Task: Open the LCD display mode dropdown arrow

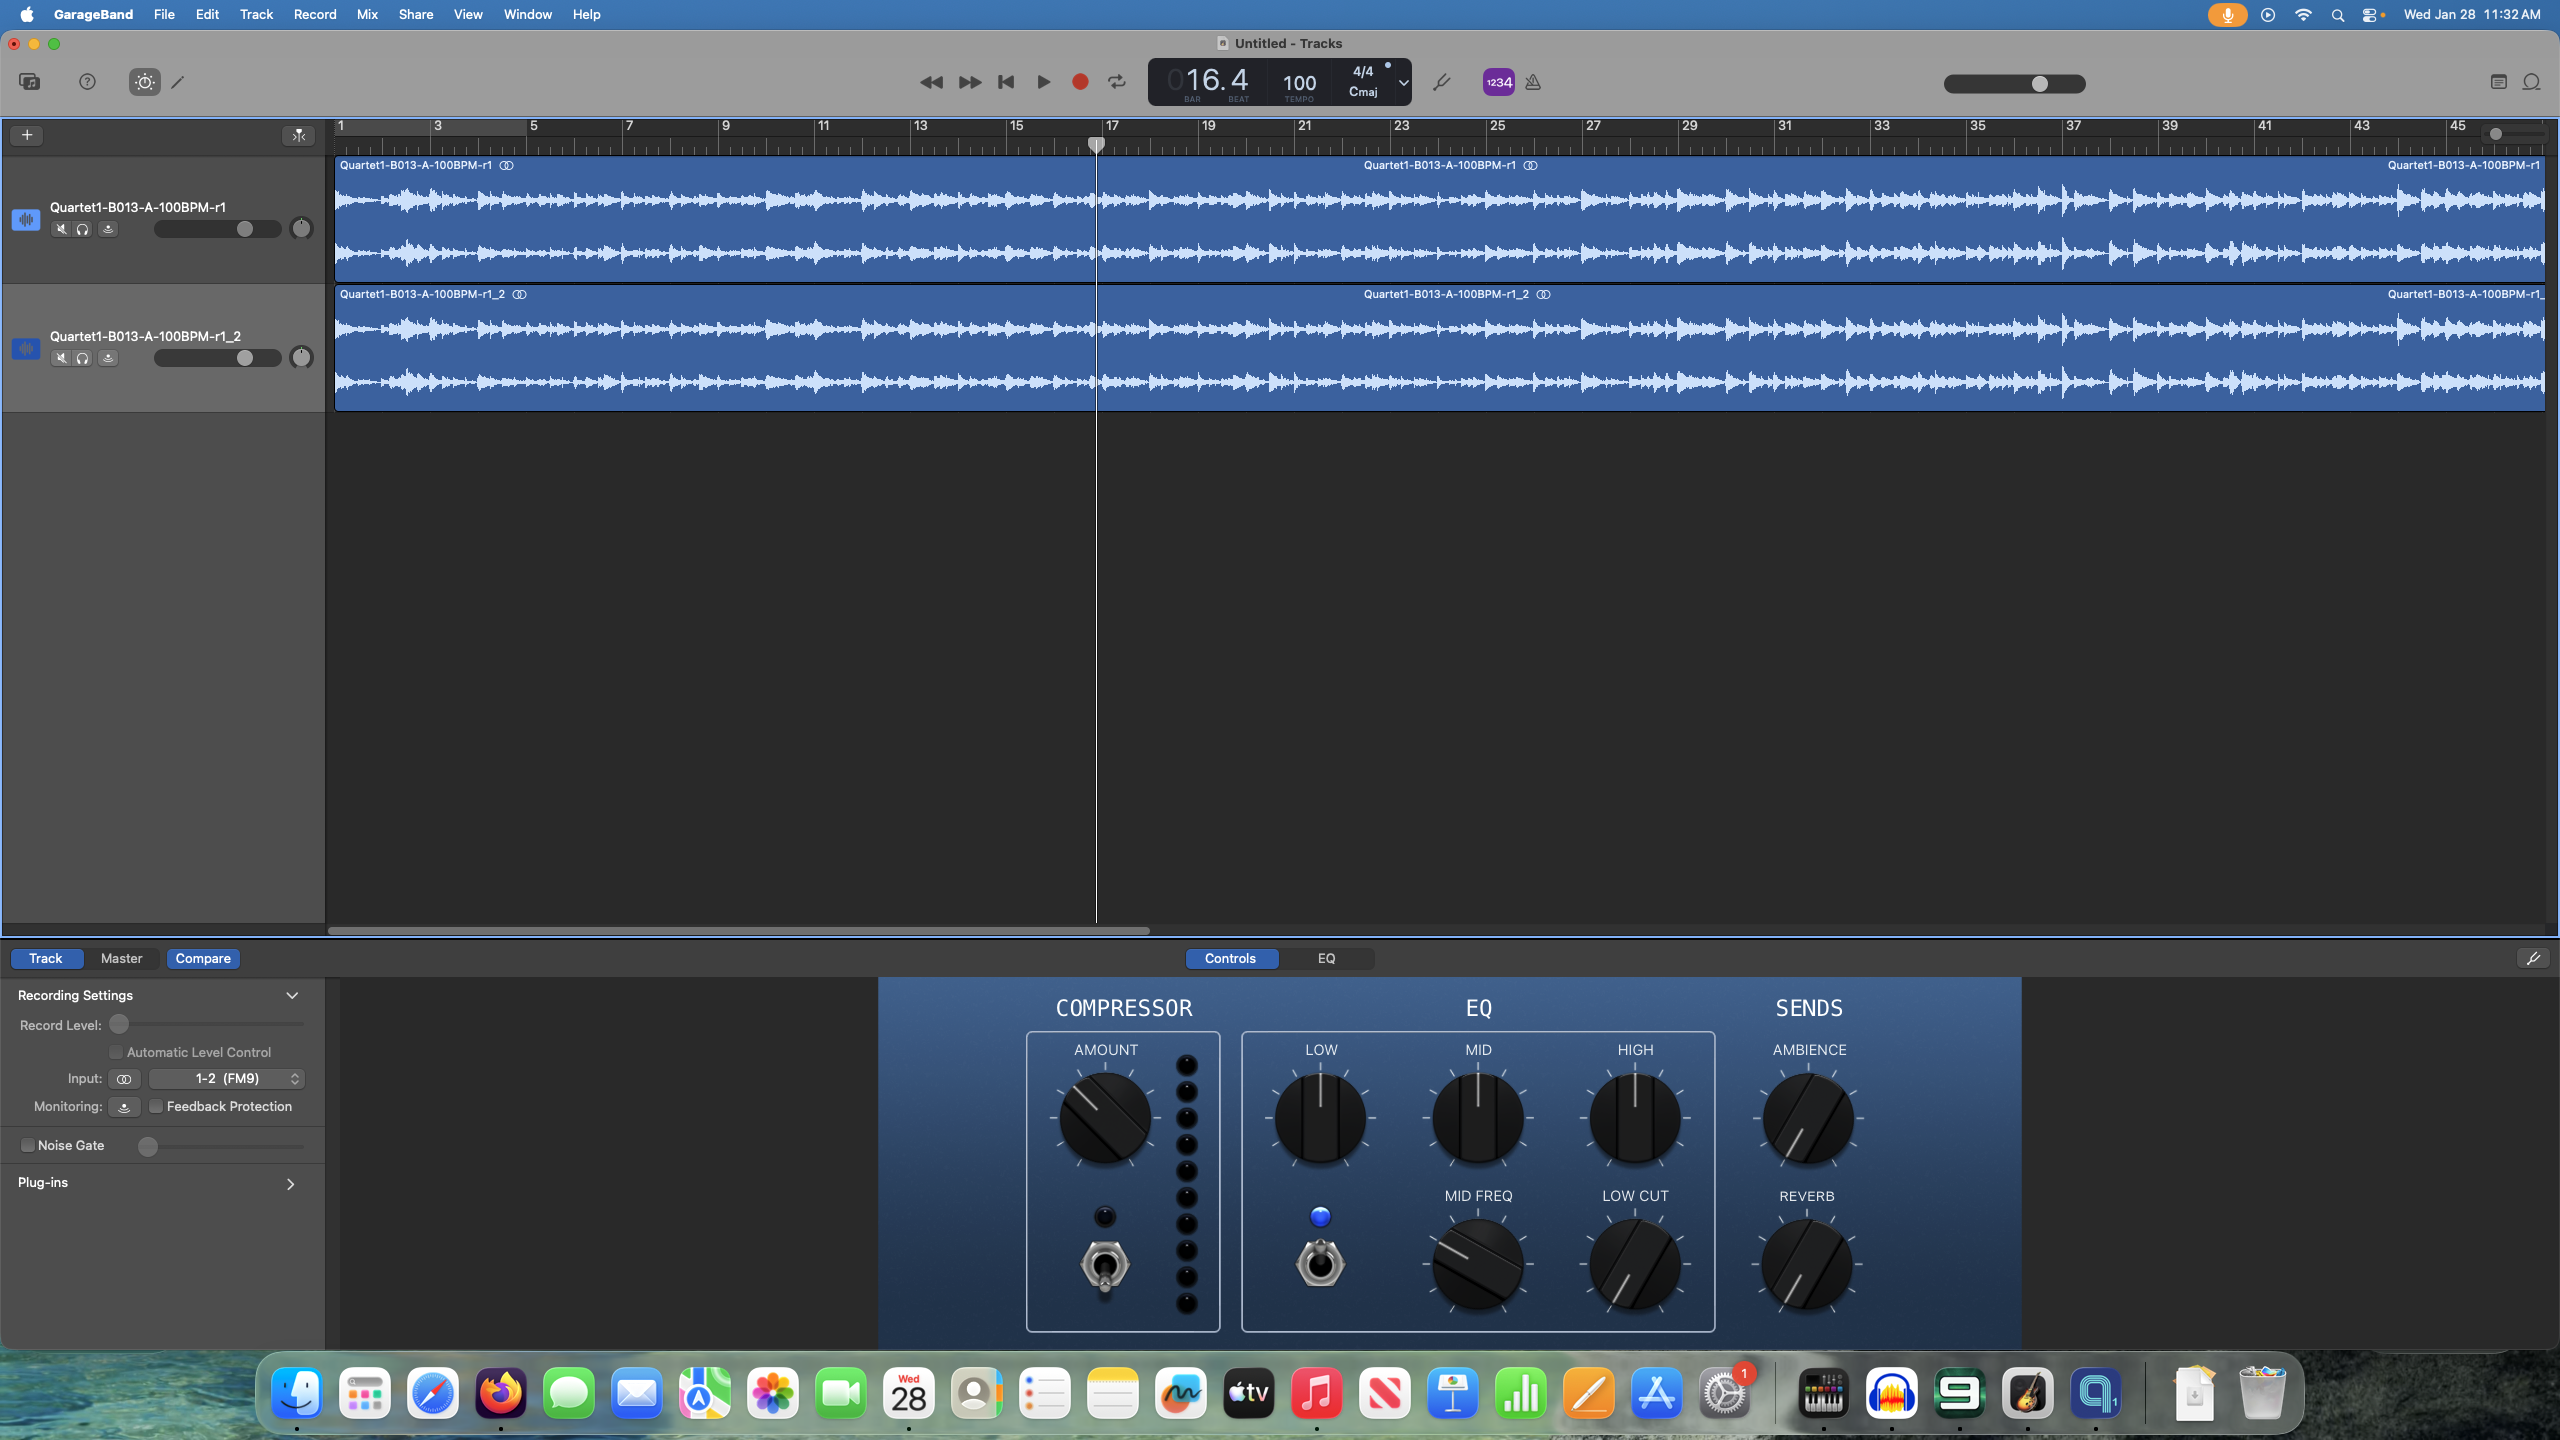Action: pyautogui.click(x=1403, y=82)
